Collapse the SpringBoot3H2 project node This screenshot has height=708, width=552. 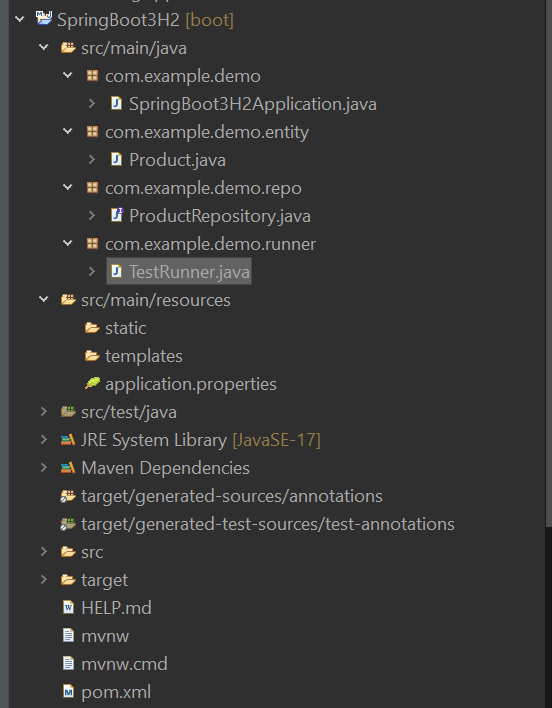(19, 19)
